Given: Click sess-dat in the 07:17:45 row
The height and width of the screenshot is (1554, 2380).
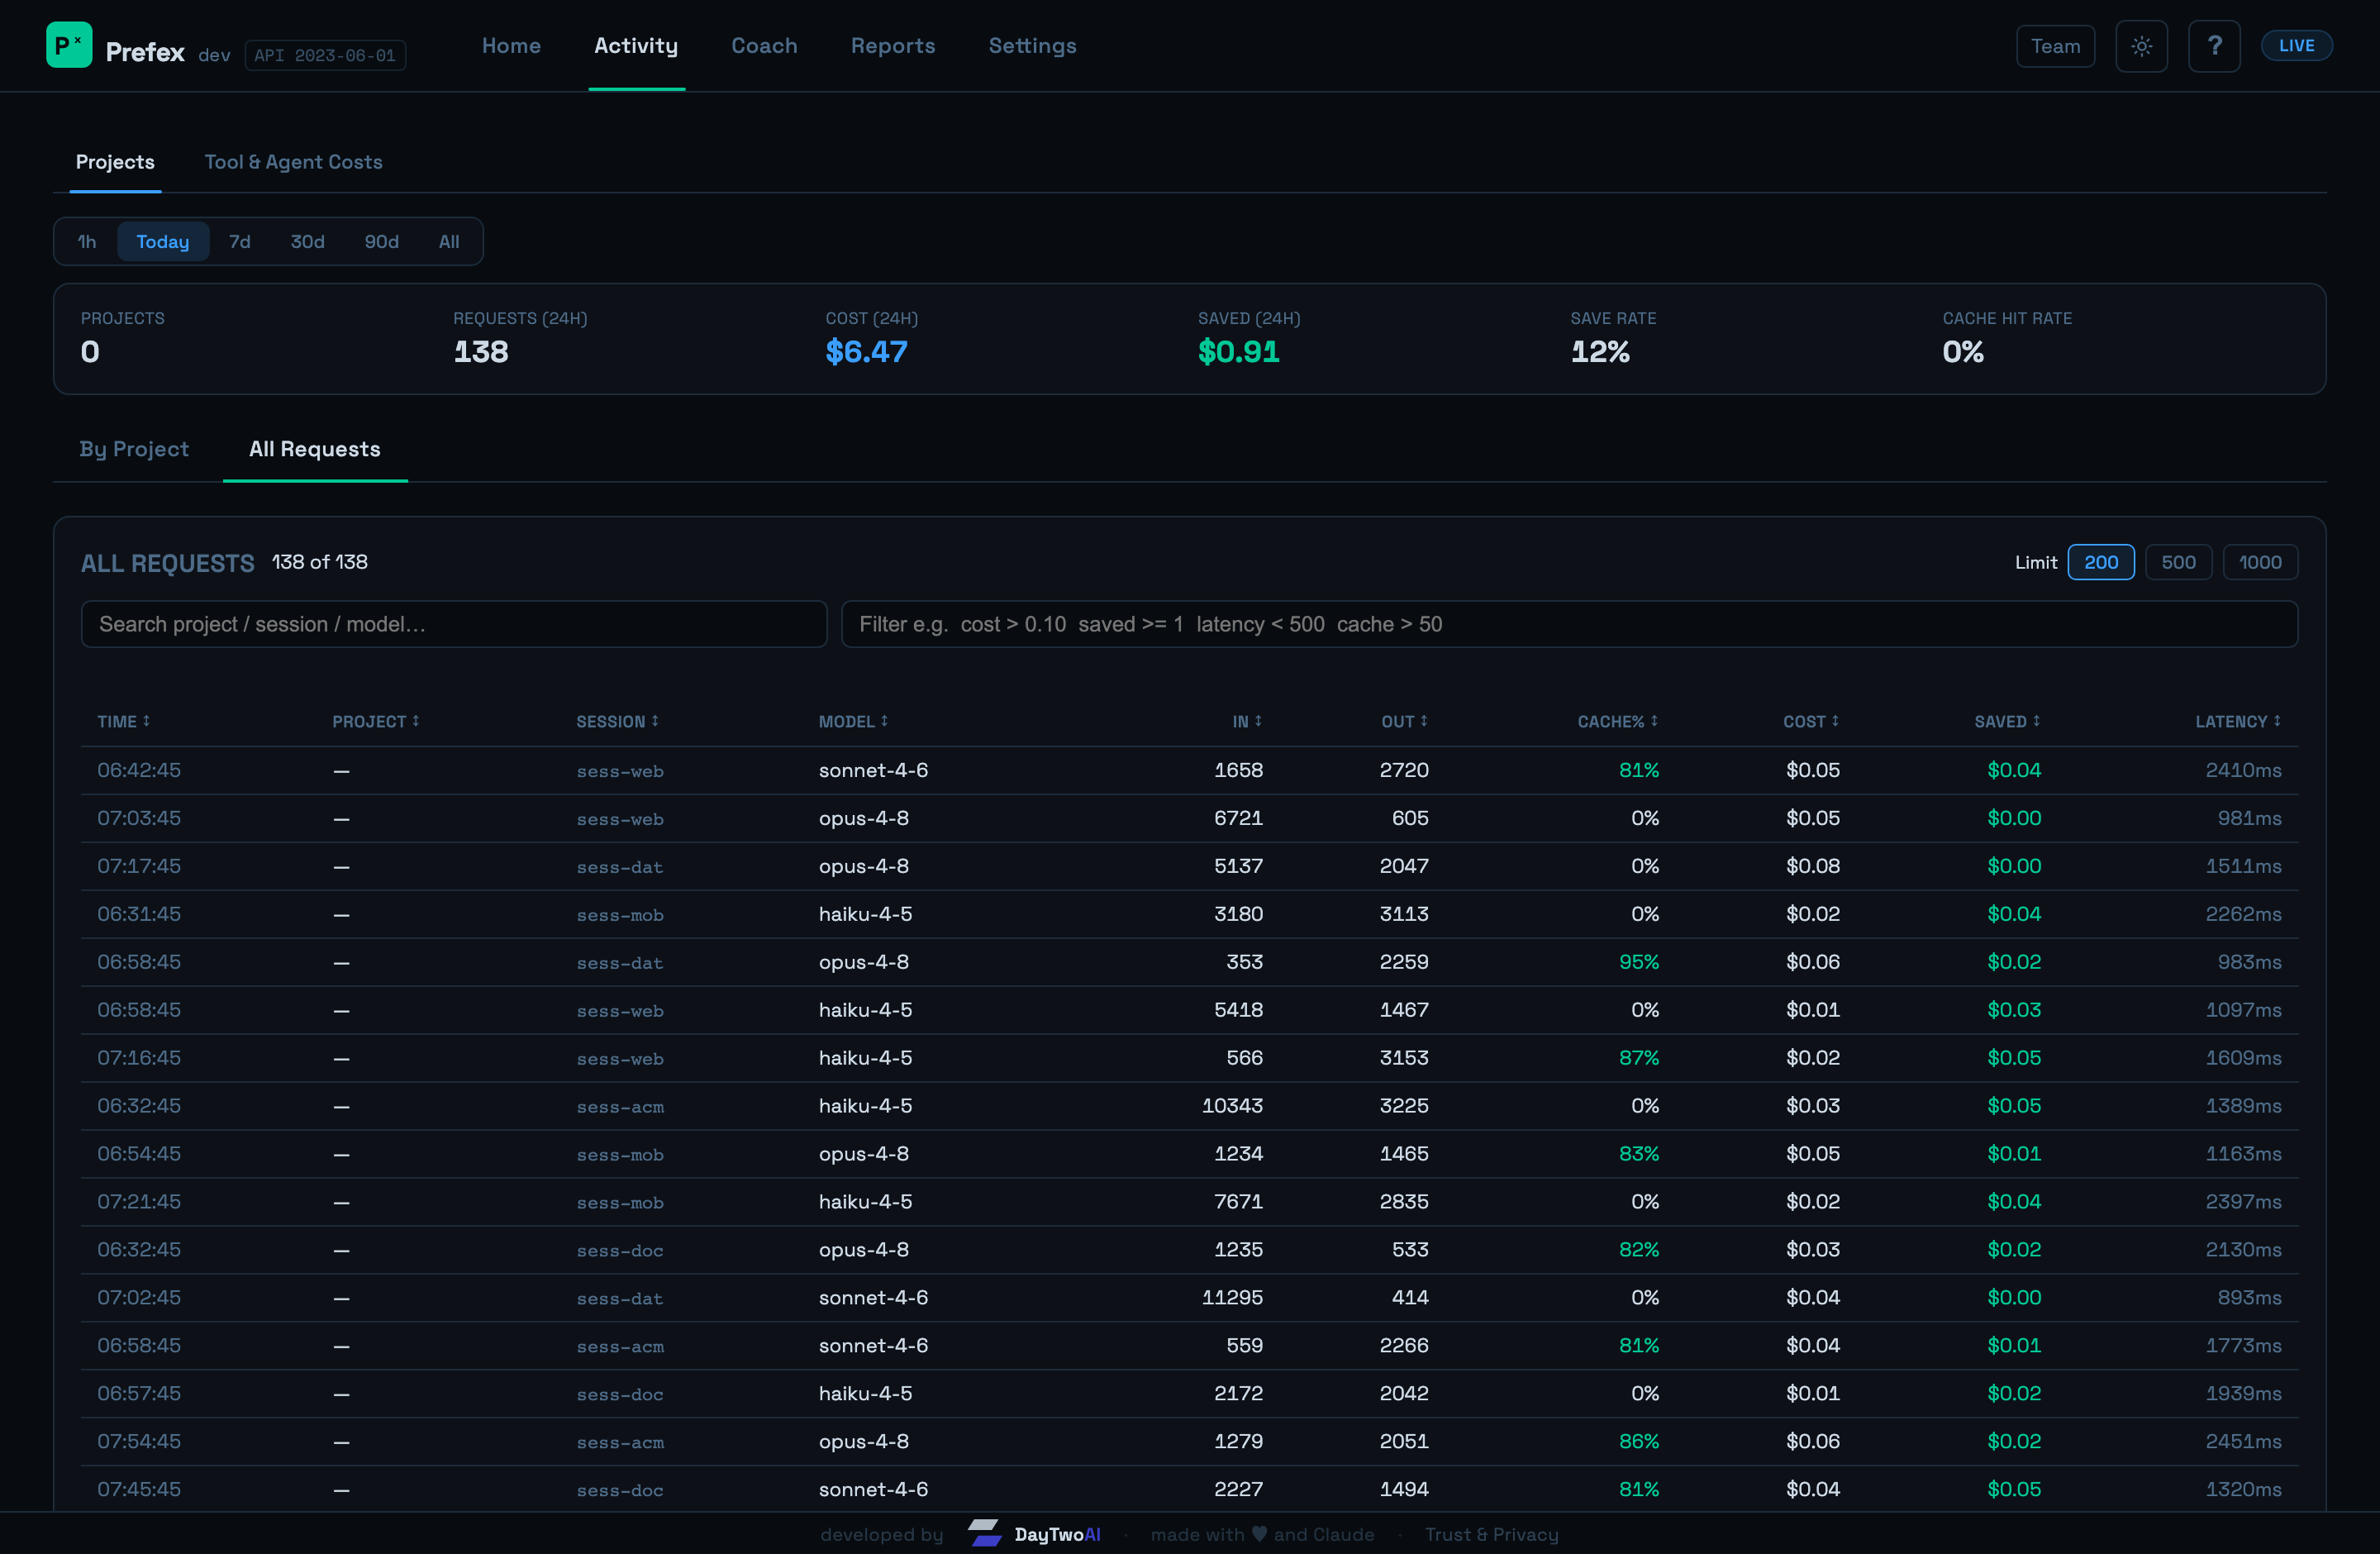Looking at the screenshot, I should tap(619, 867).
